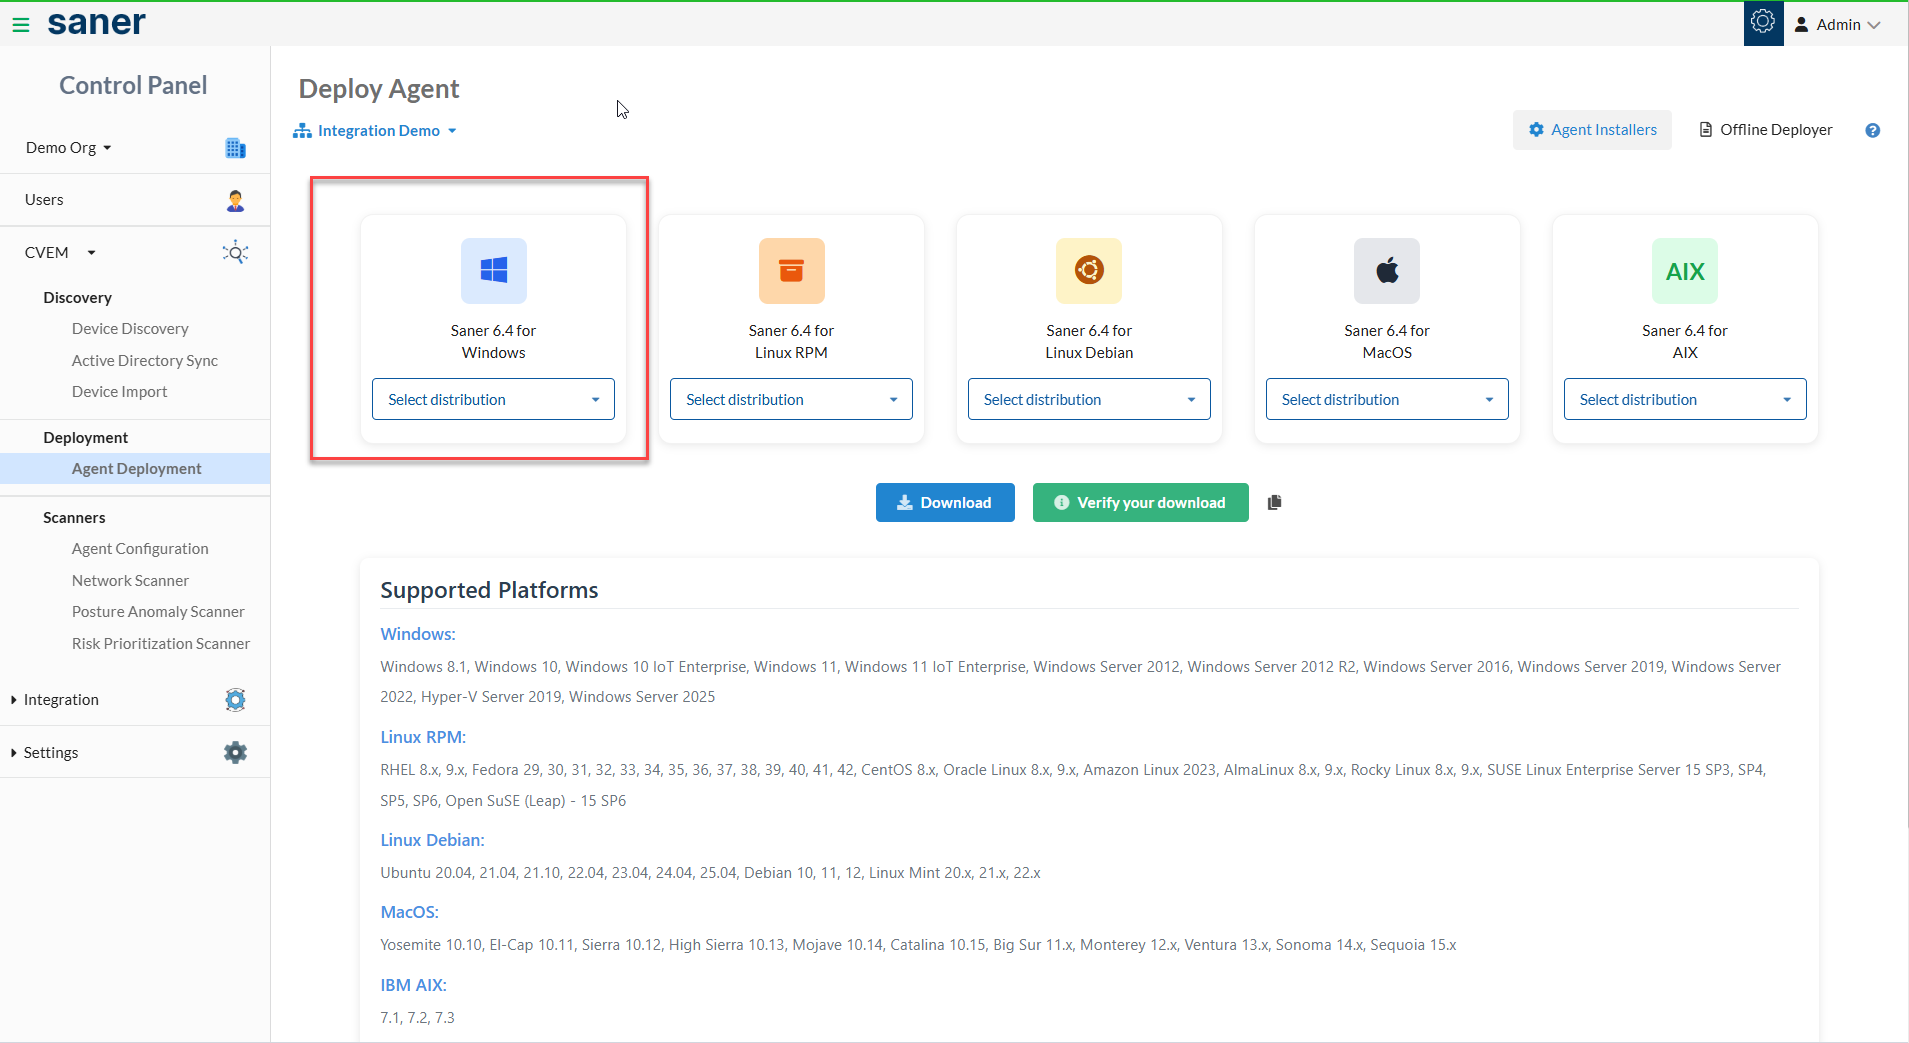Click the Control Panel heading

click(x=133, y=86)
